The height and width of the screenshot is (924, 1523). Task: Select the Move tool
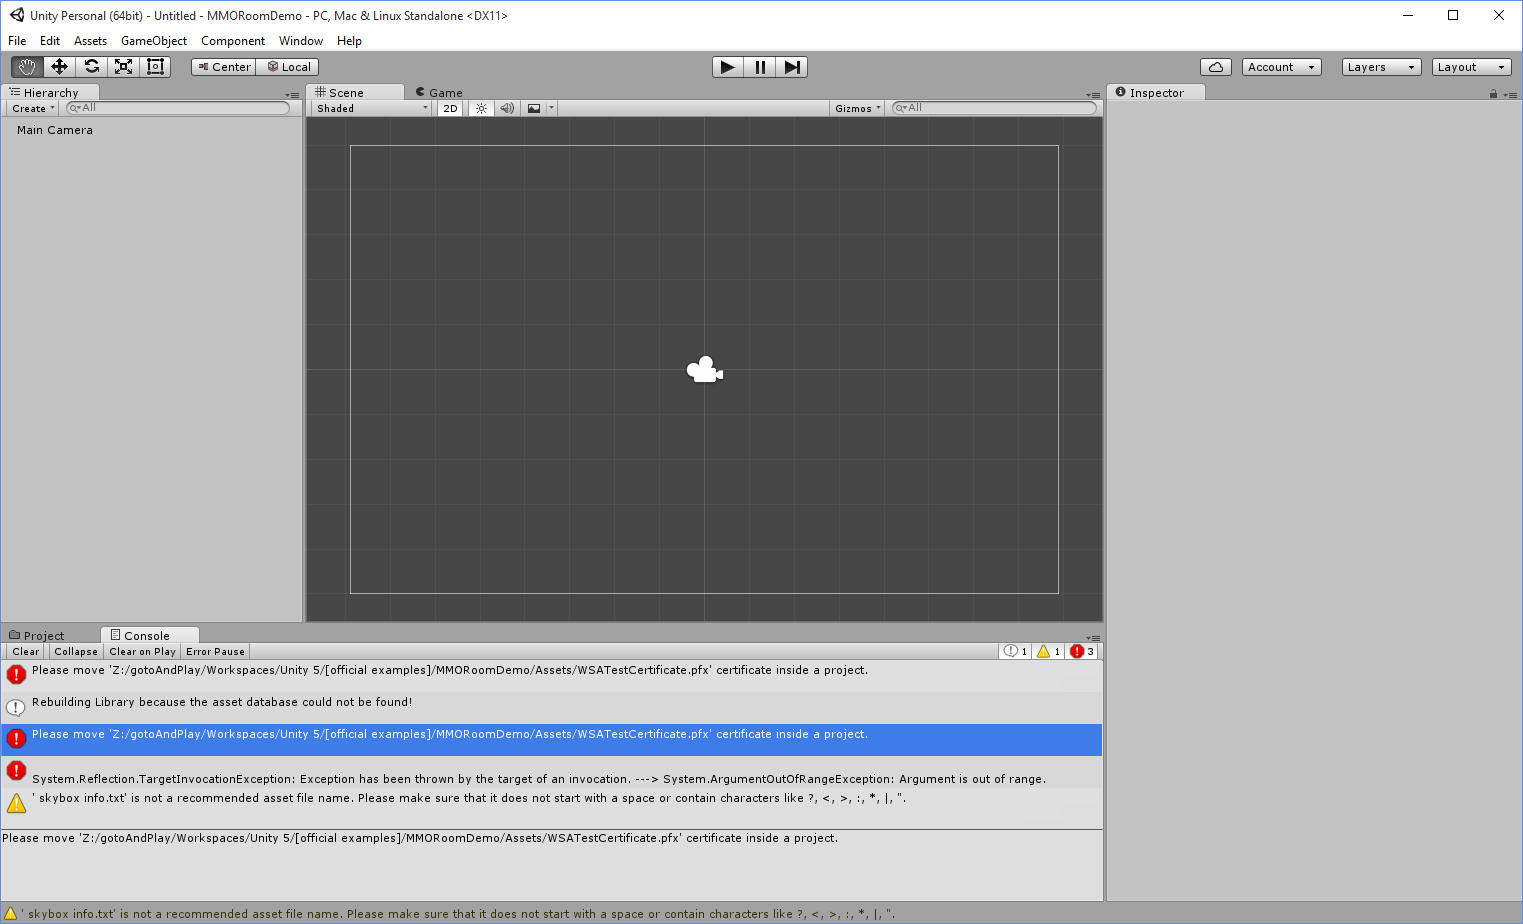pos(59,67)
